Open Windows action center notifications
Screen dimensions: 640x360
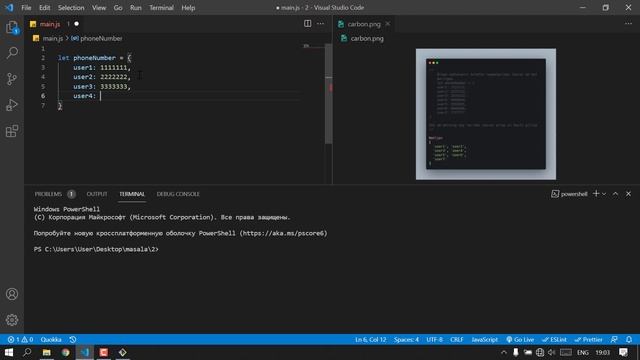(623, 352)
